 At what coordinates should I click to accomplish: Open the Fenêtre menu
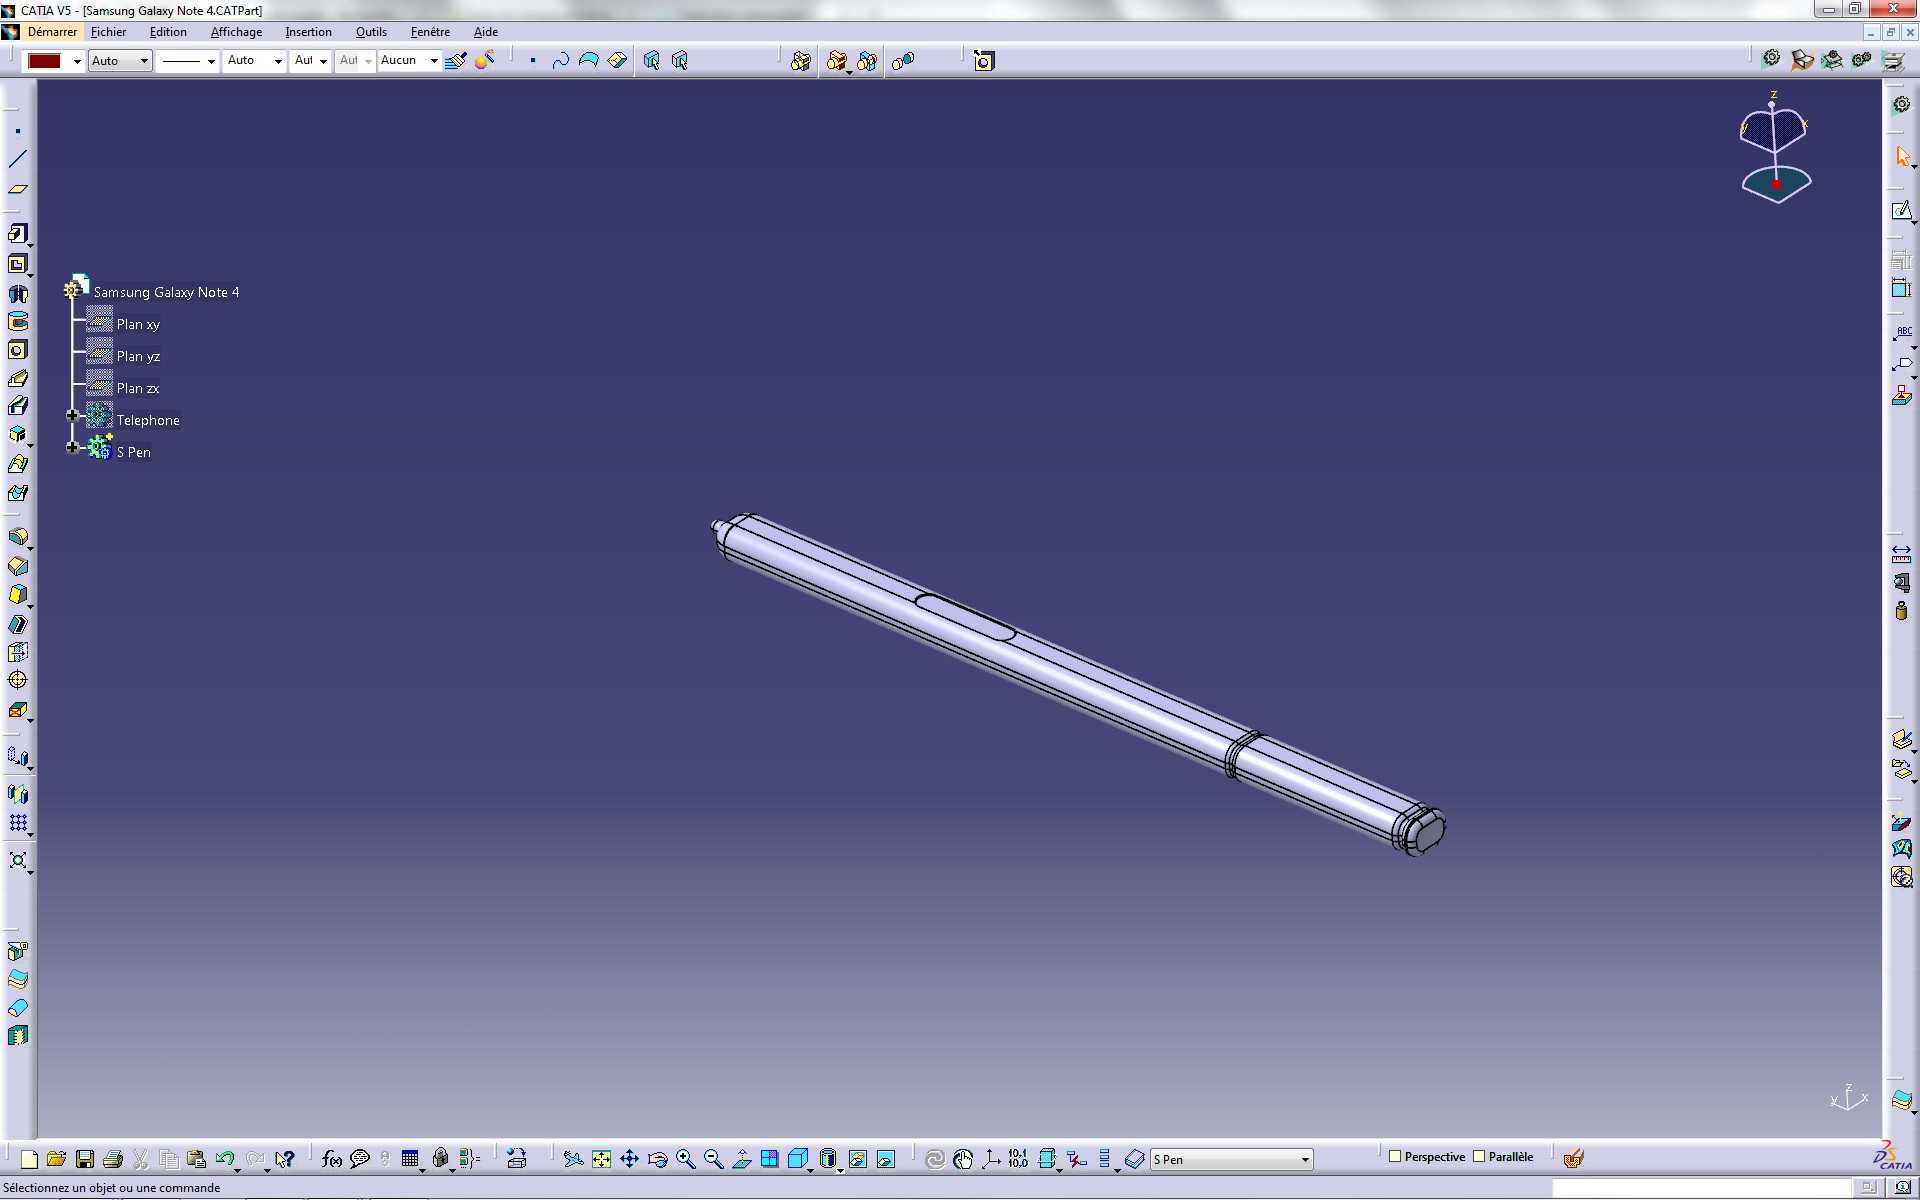click(x=430, y=32)
